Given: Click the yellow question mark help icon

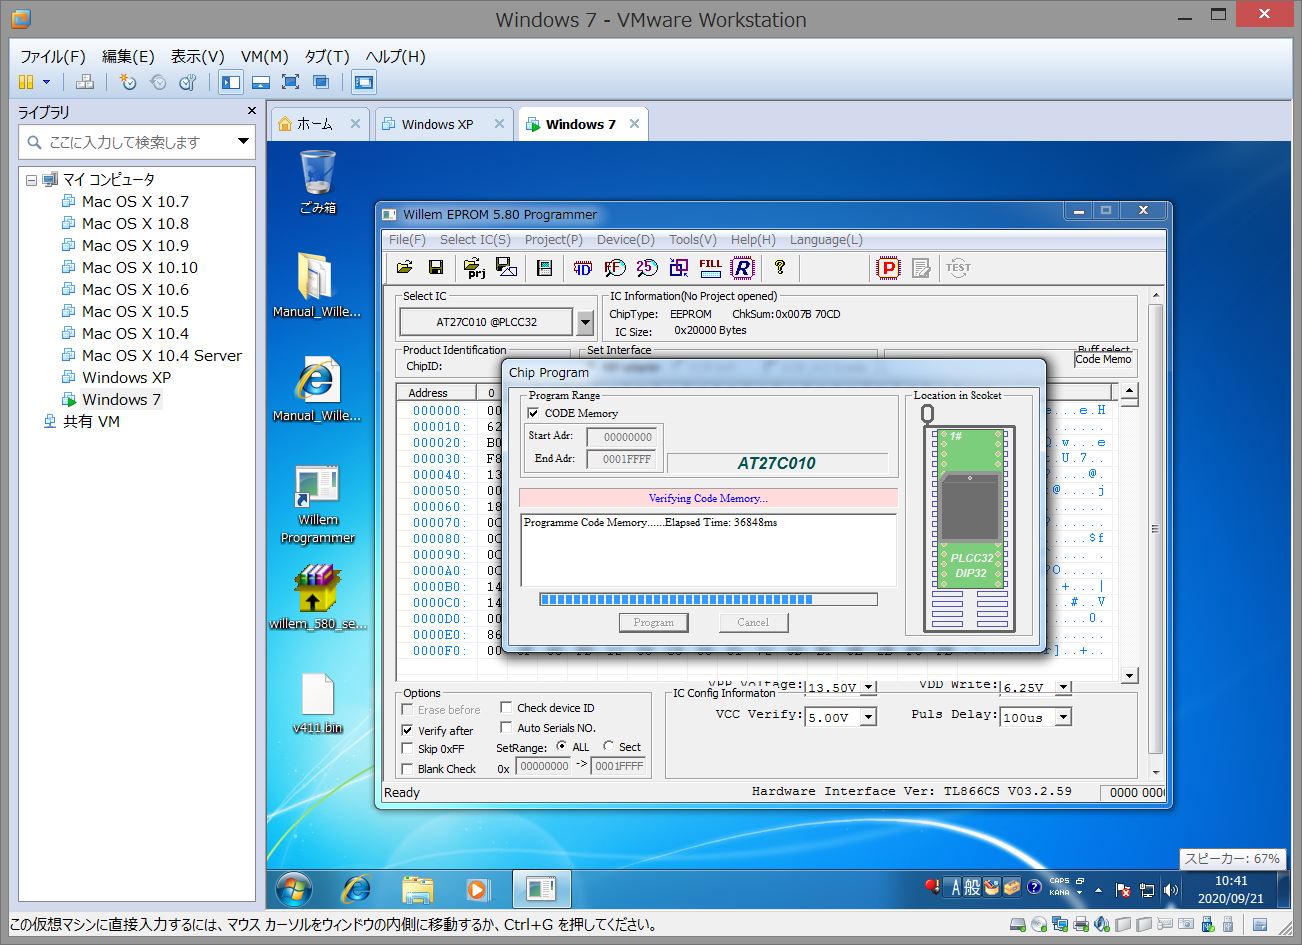Looking at the screenshot, I should (x=780, y=267).
